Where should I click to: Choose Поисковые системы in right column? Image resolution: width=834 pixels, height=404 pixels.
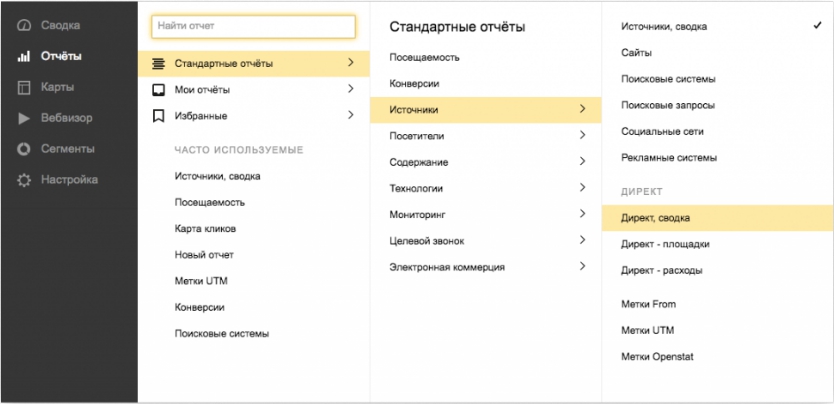(x=669, y=79)
